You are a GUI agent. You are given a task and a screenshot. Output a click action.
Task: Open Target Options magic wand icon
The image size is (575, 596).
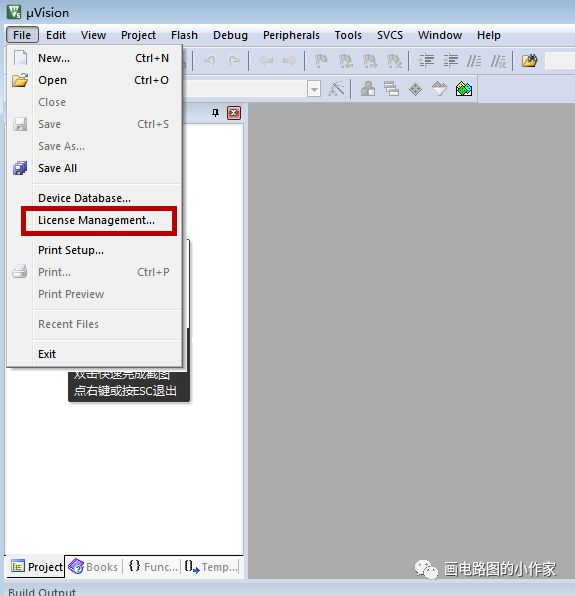coord(336,89)
